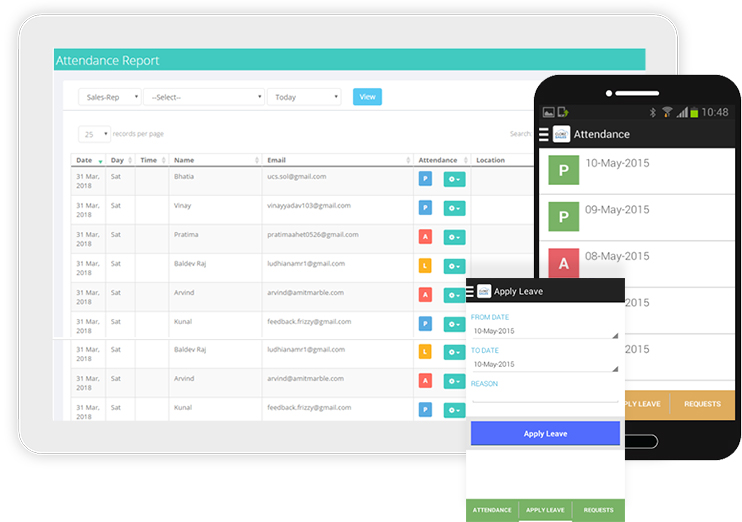Open FROM DATE picker in Apply Leave

545,331
